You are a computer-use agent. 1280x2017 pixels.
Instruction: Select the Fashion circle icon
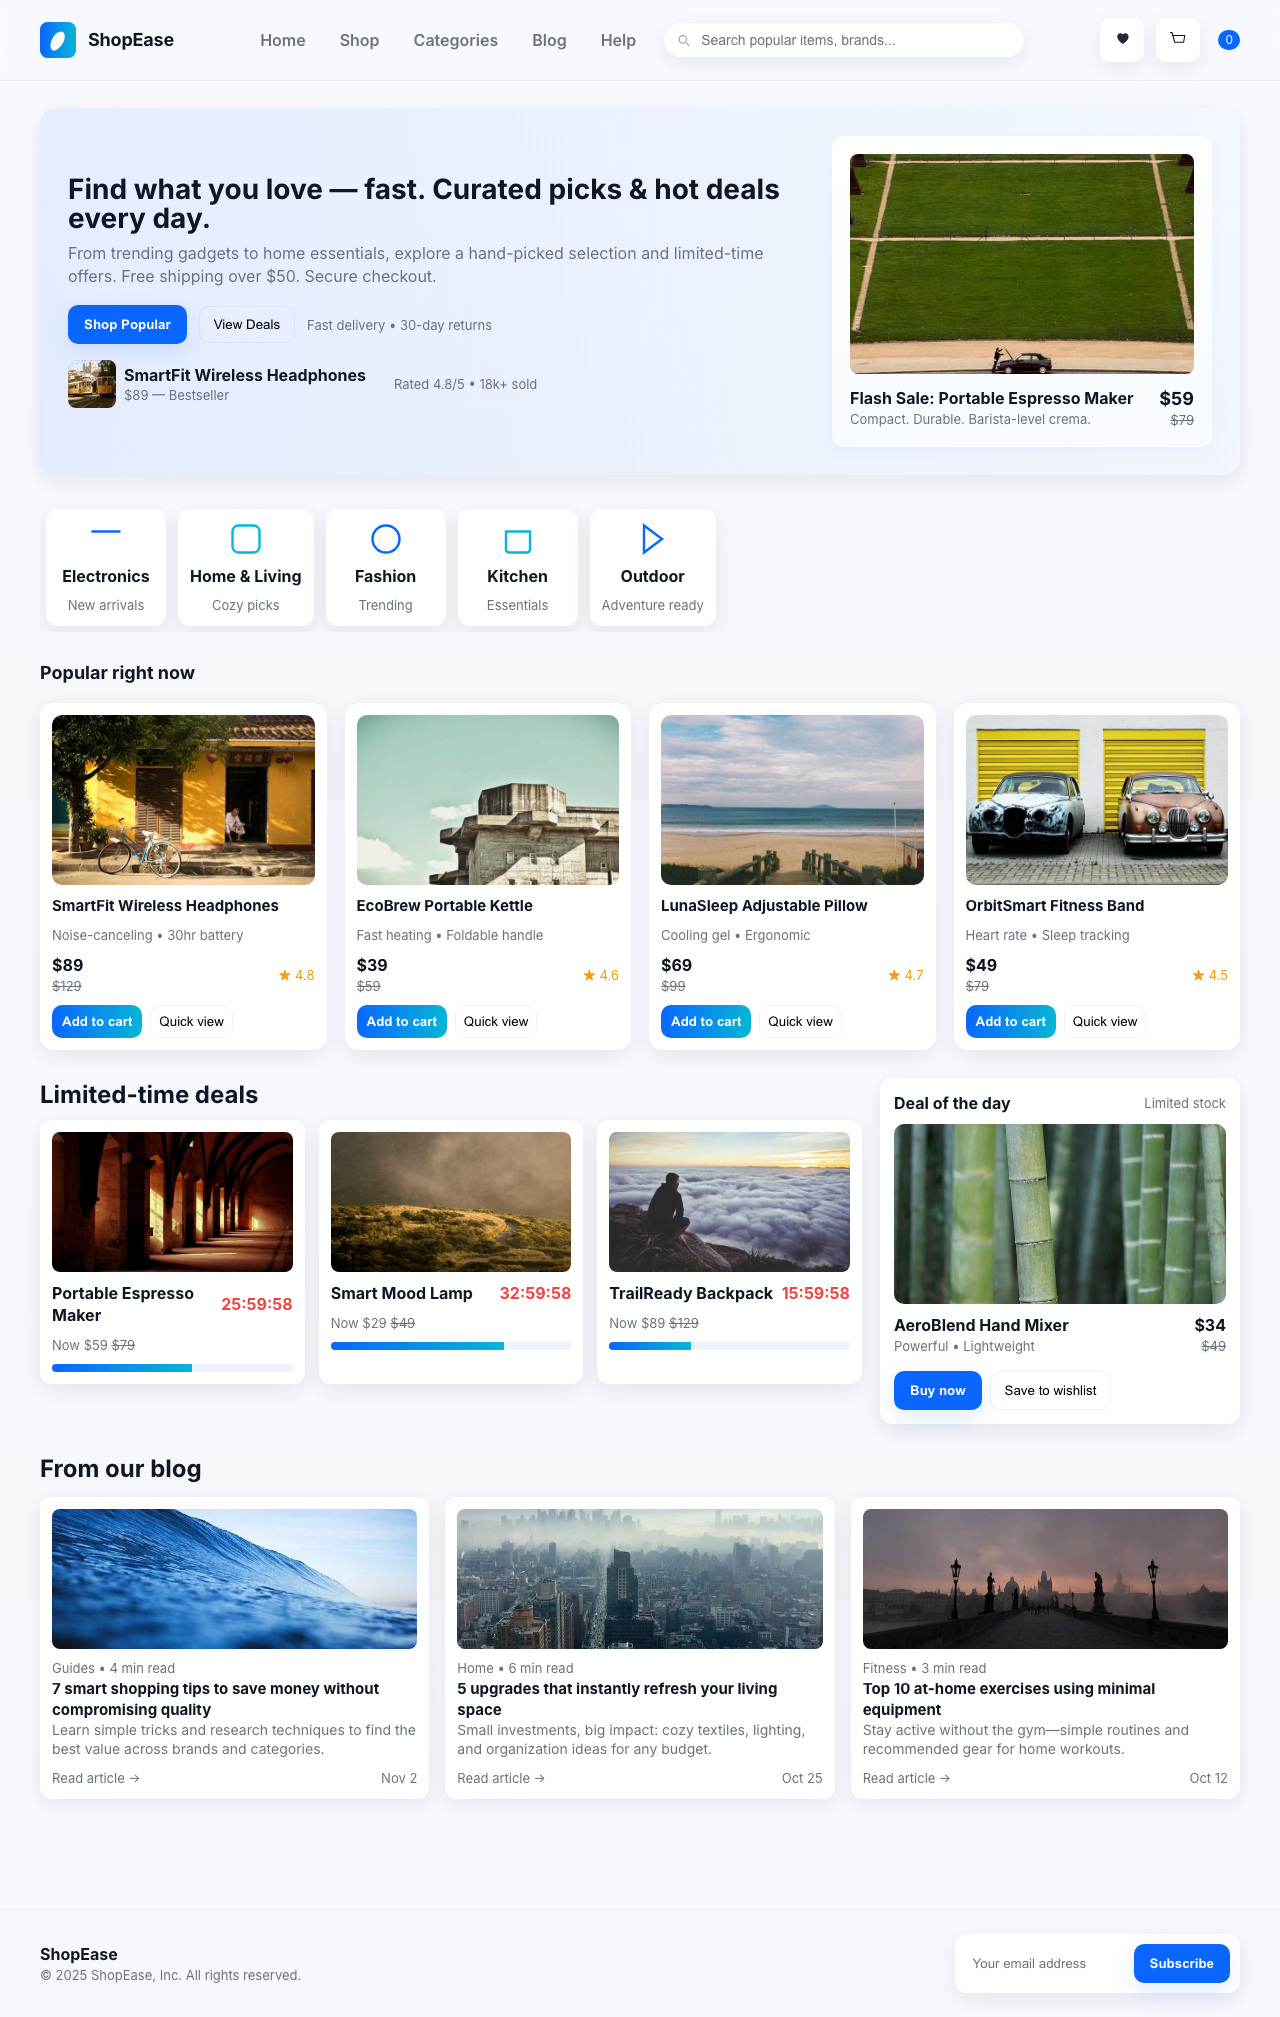tap(386, 539)
